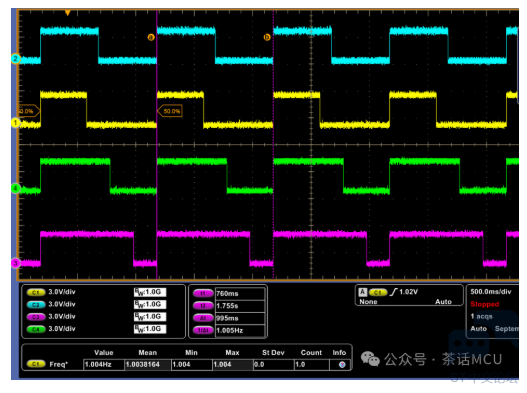Click the channel 3 ground marker

tap(15, 263)
